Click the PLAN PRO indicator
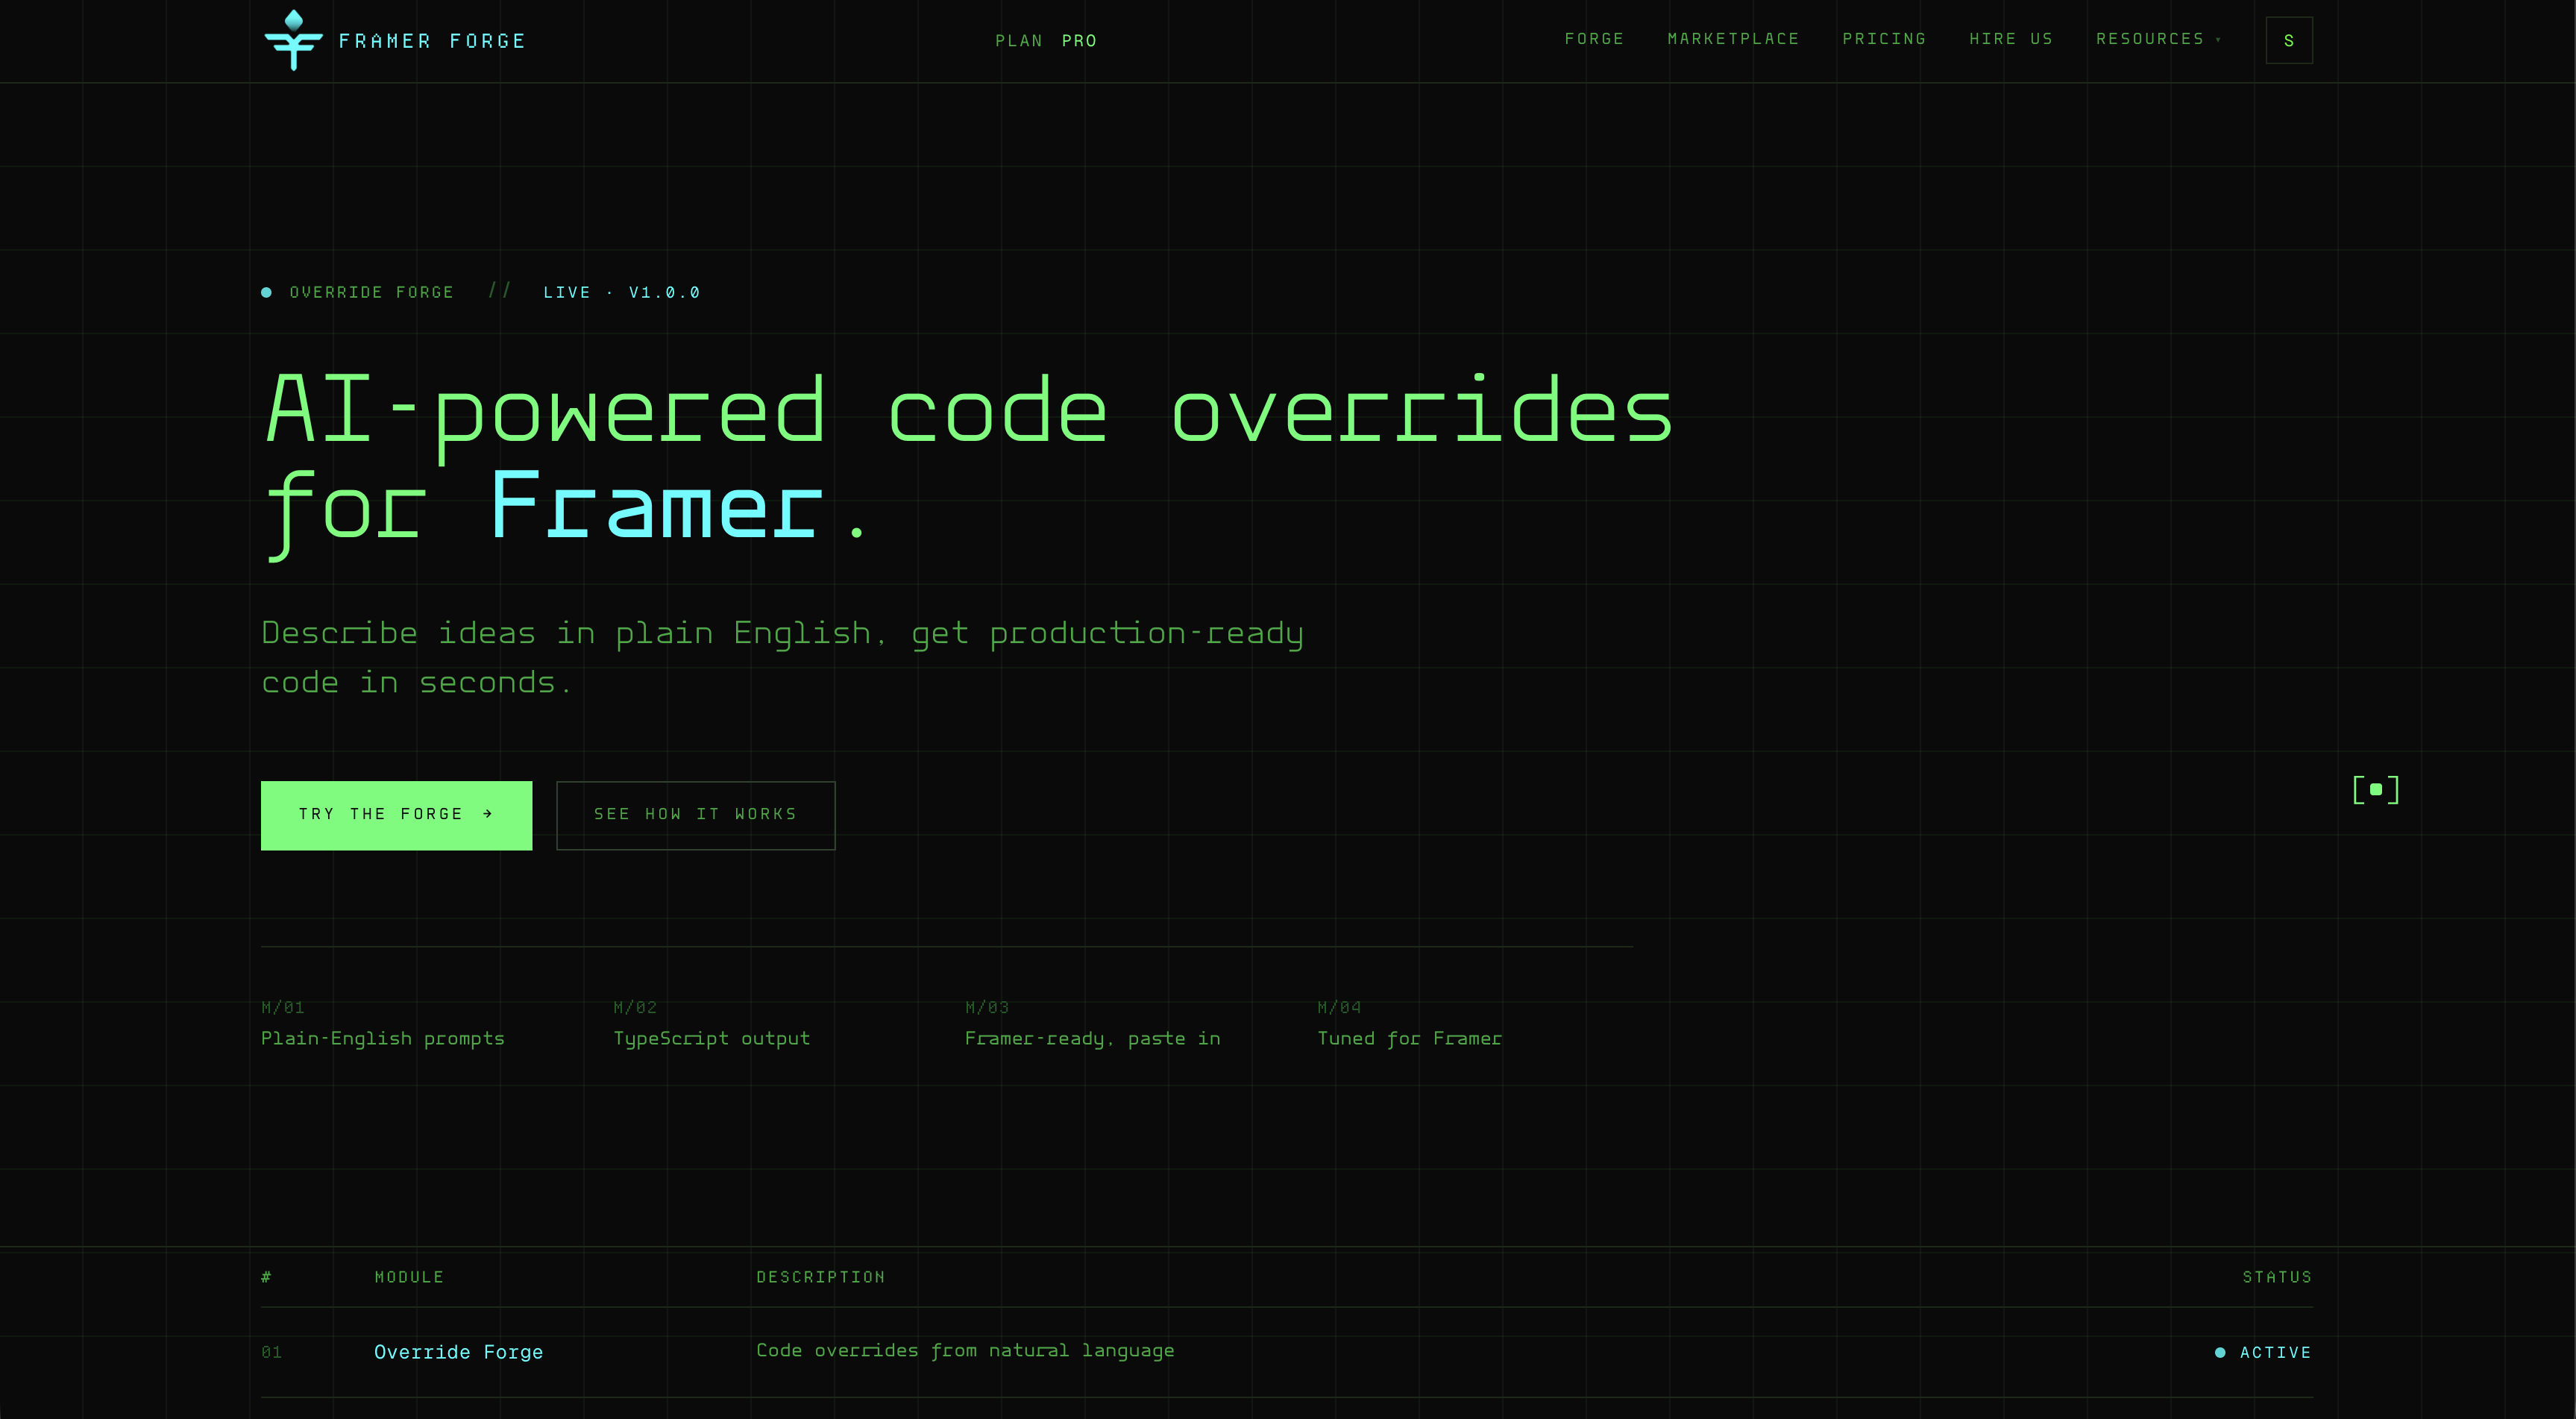The width and height of the screenshot is (2576, 1419). coord(1046,41)
